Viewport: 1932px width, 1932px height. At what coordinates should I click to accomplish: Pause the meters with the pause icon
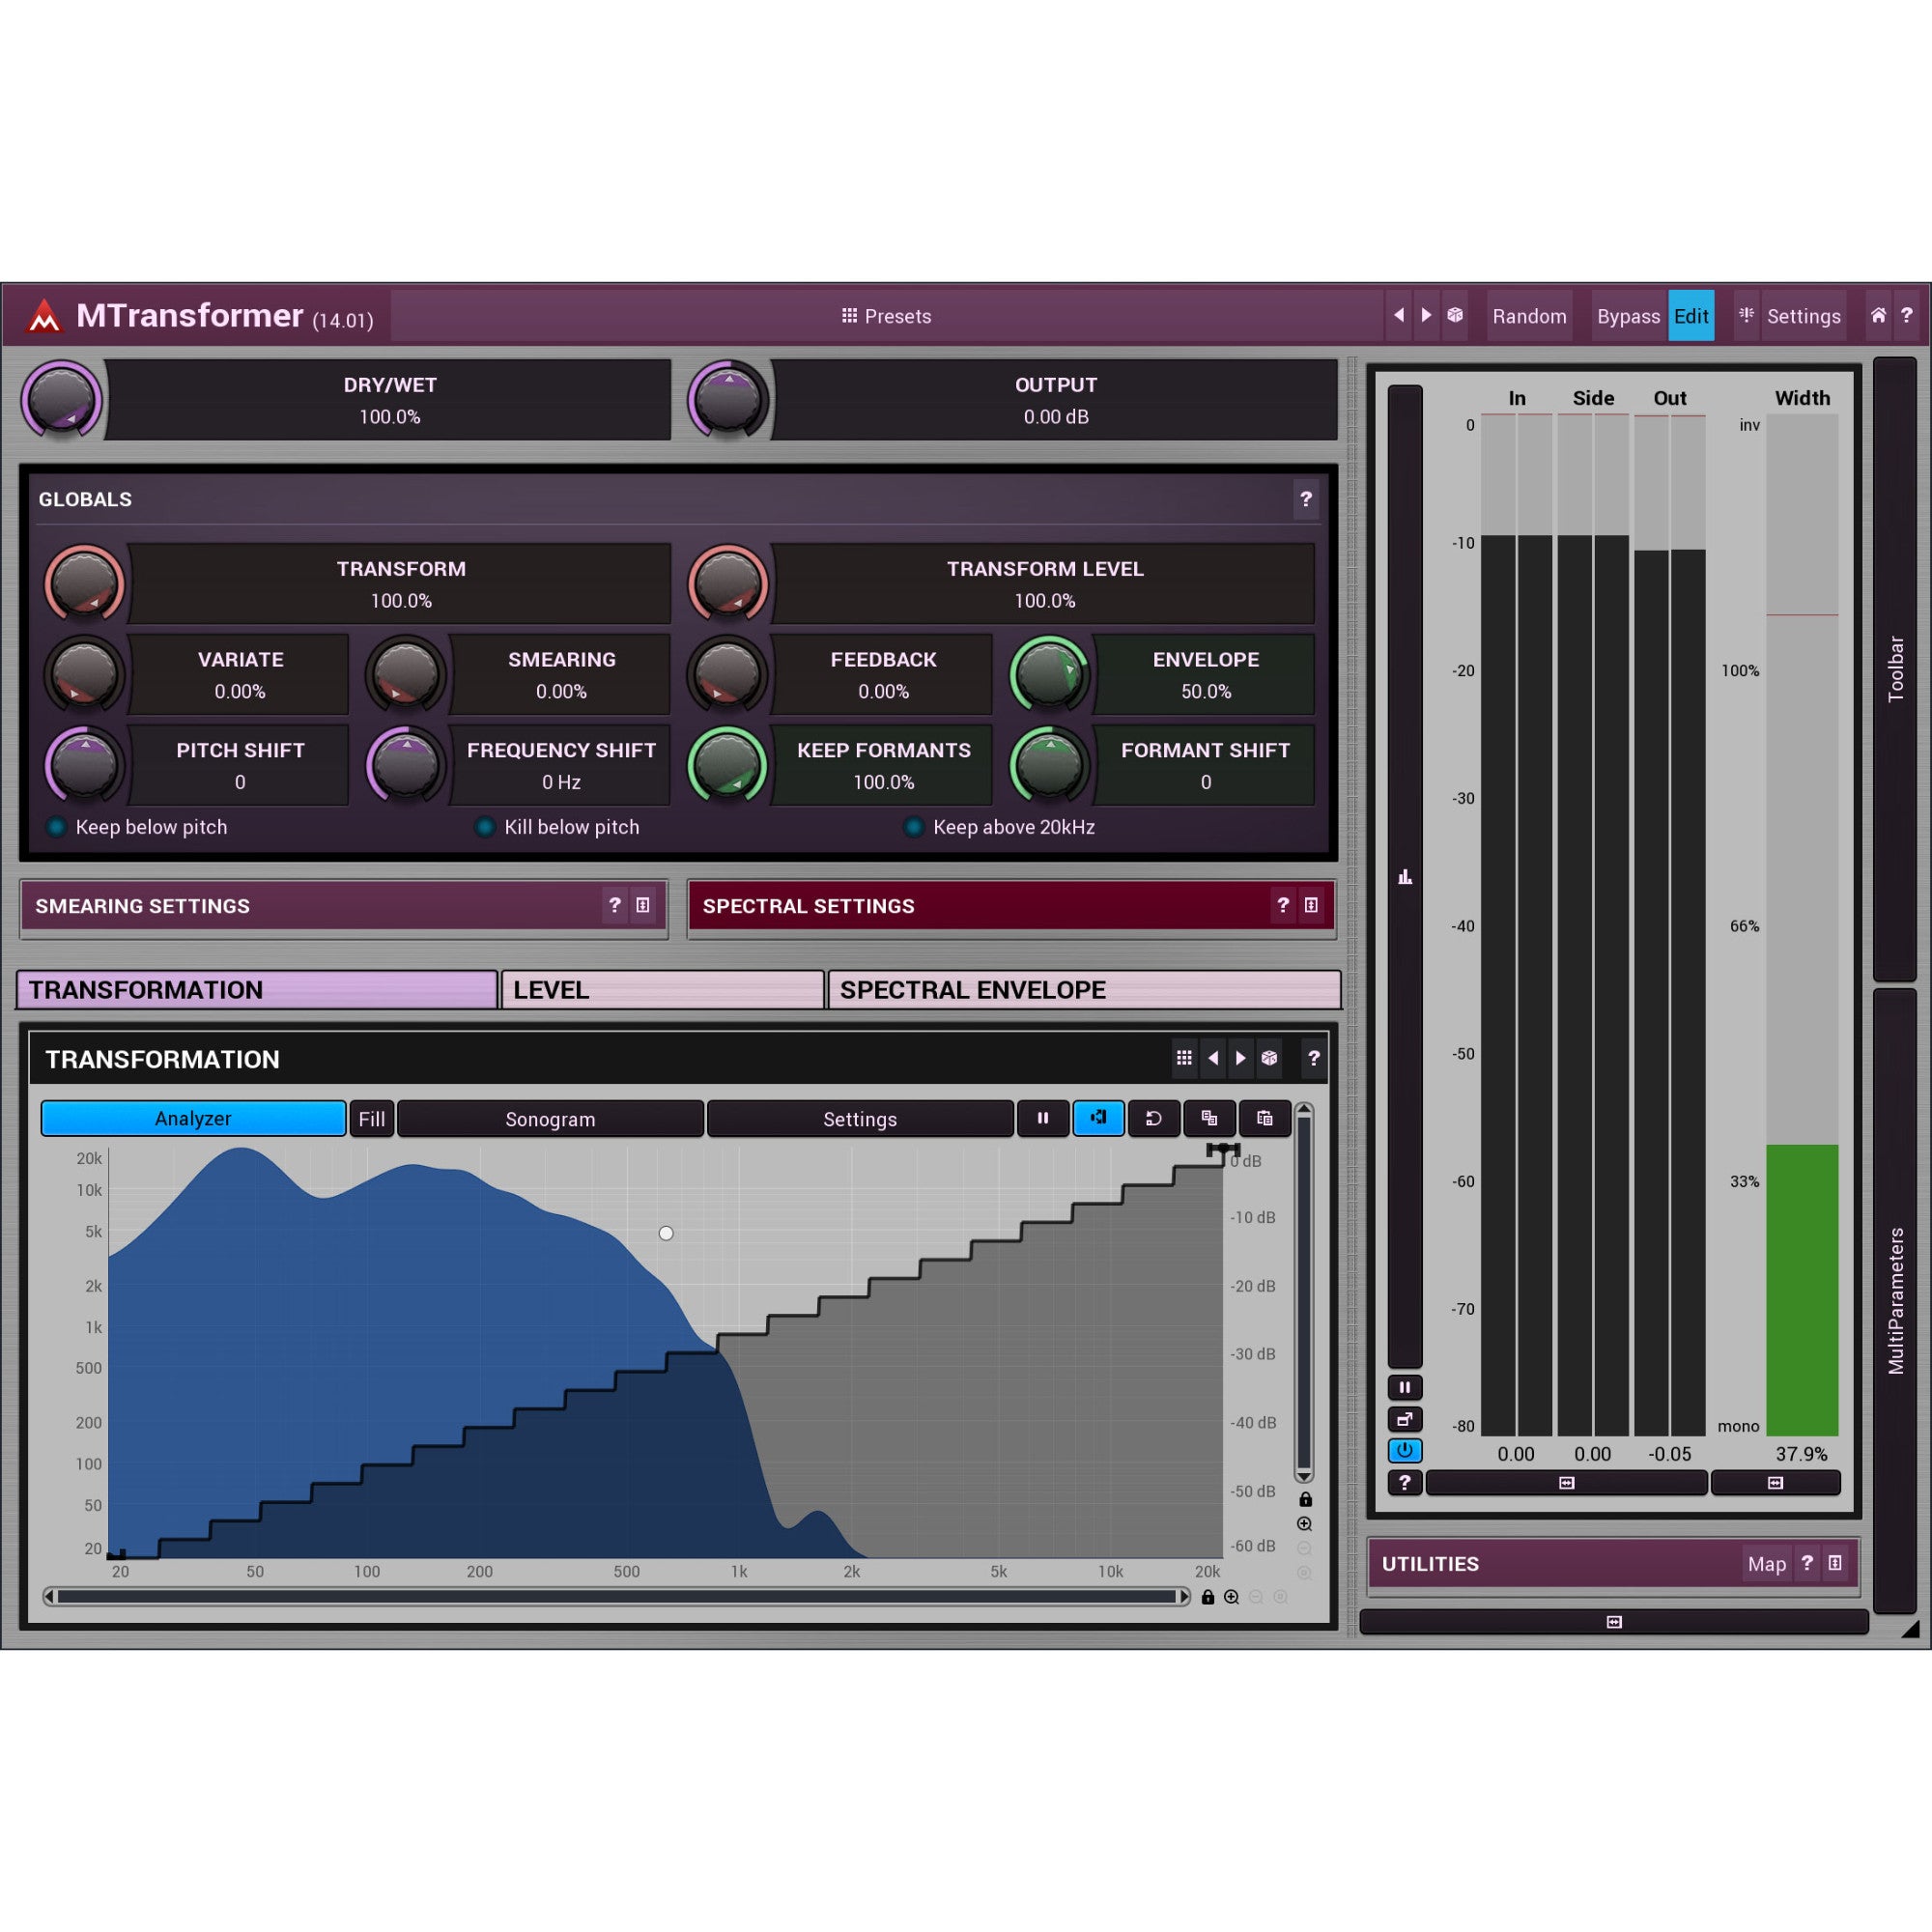pos(1405,1387)
